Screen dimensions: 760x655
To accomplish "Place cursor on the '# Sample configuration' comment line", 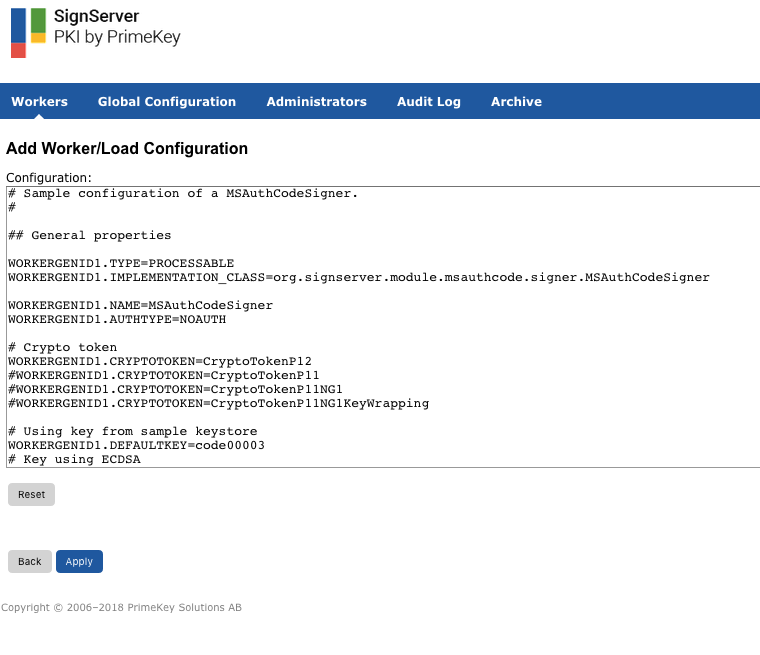I will click(x=182, y=194).
